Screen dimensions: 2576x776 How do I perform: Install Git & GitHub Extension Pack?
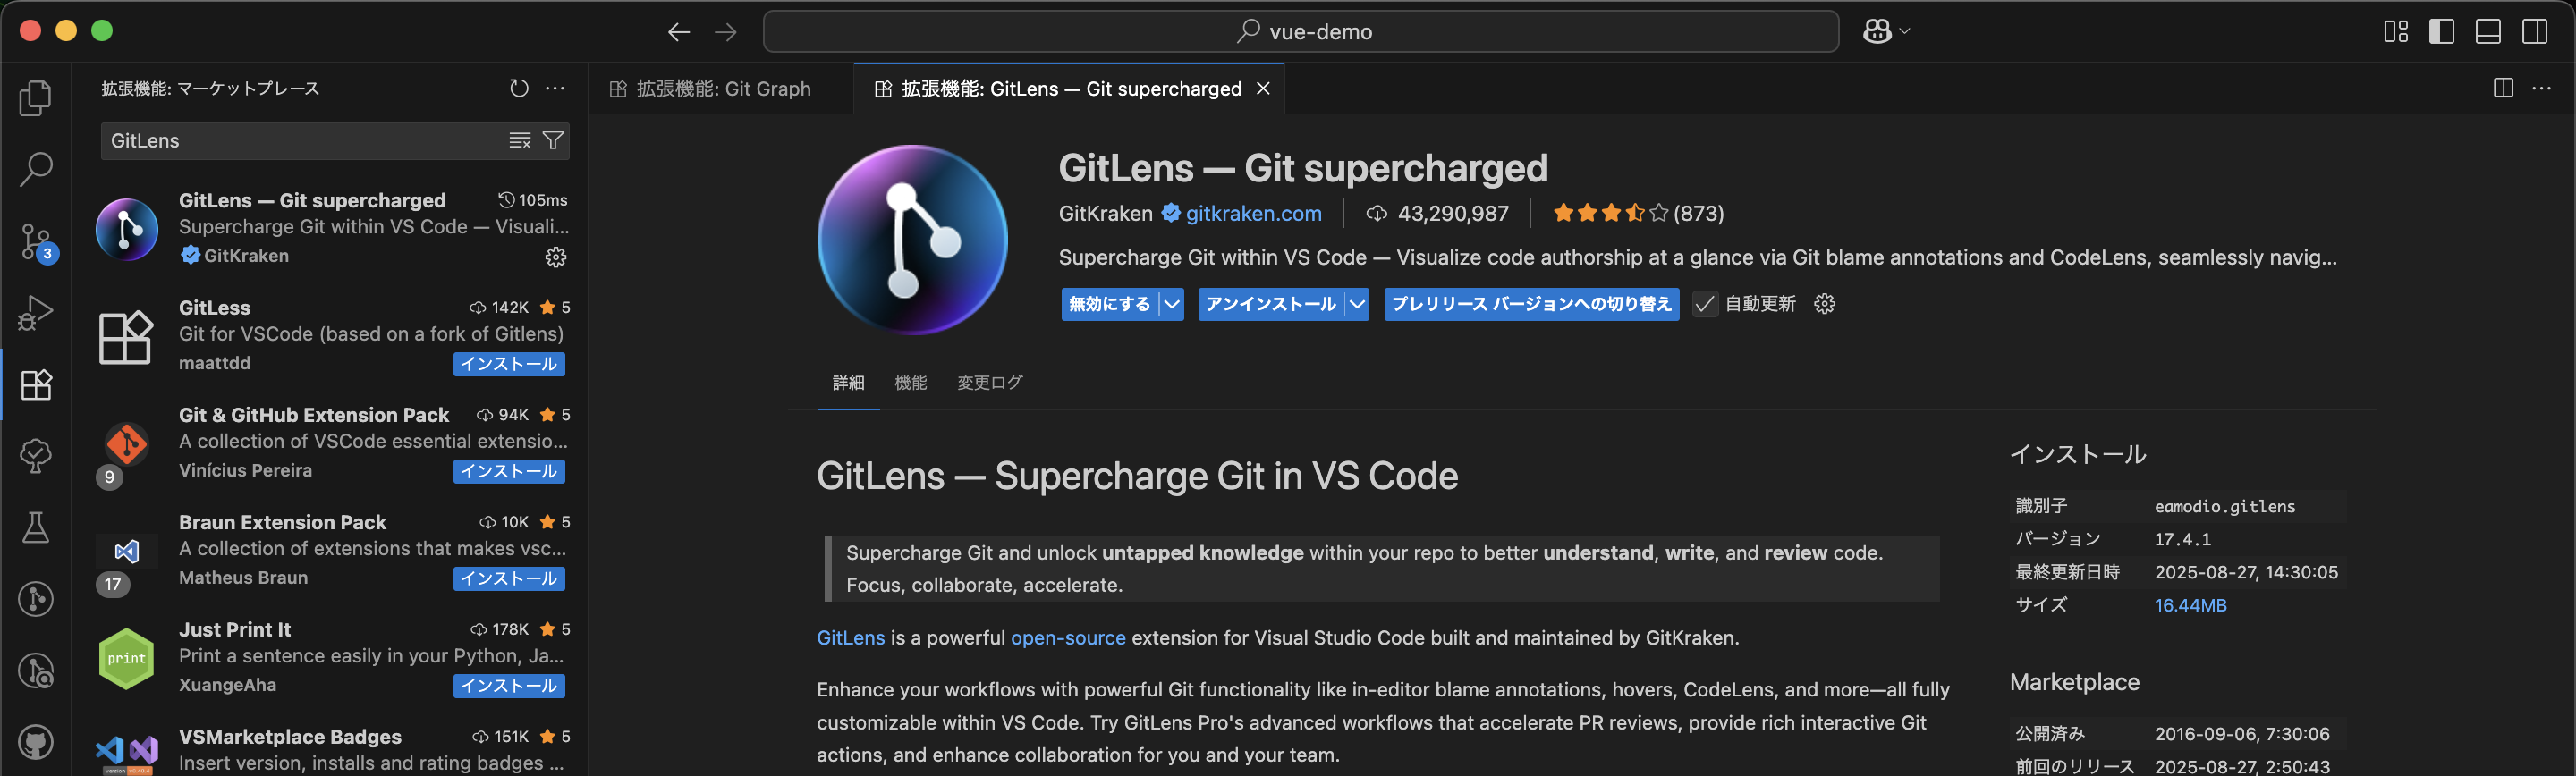[509, 471]
